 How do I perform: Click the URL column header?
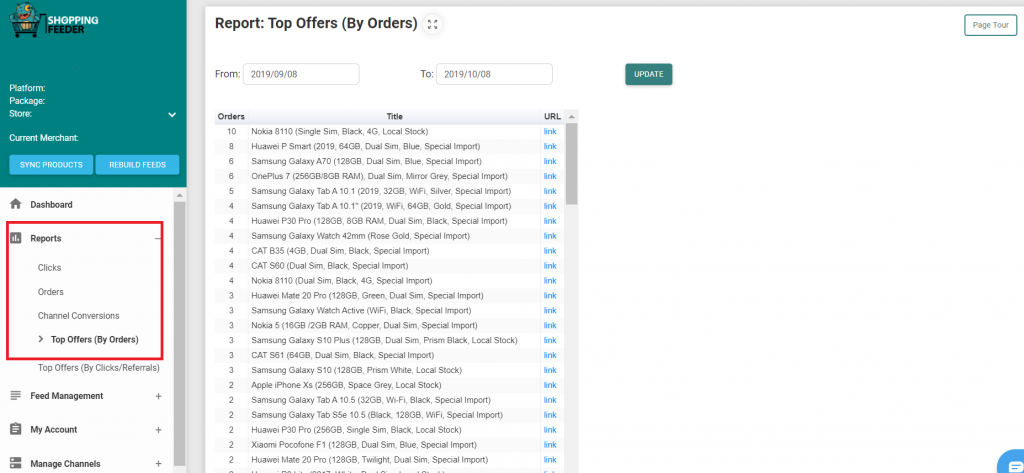(552, 116)
